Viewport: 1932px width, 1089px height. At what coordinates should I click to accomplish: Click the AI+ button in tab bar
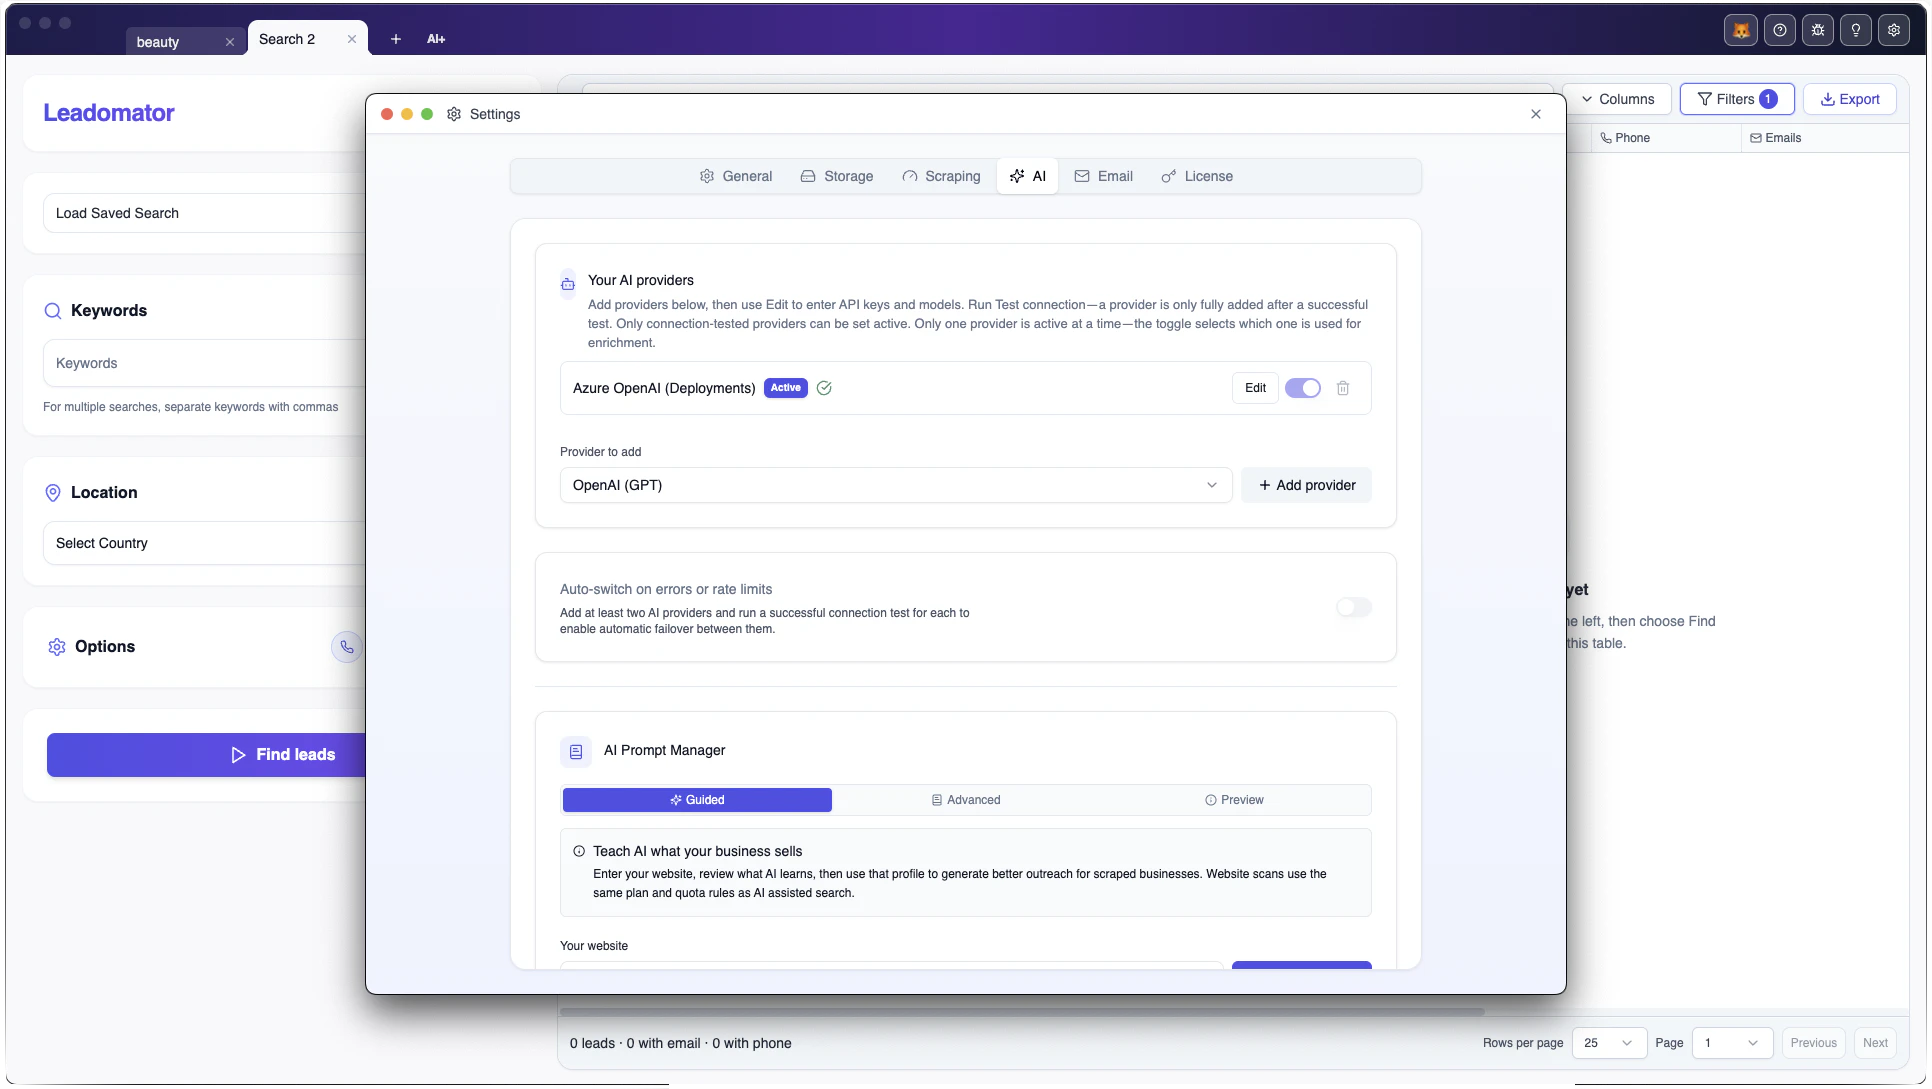point(436,39)
